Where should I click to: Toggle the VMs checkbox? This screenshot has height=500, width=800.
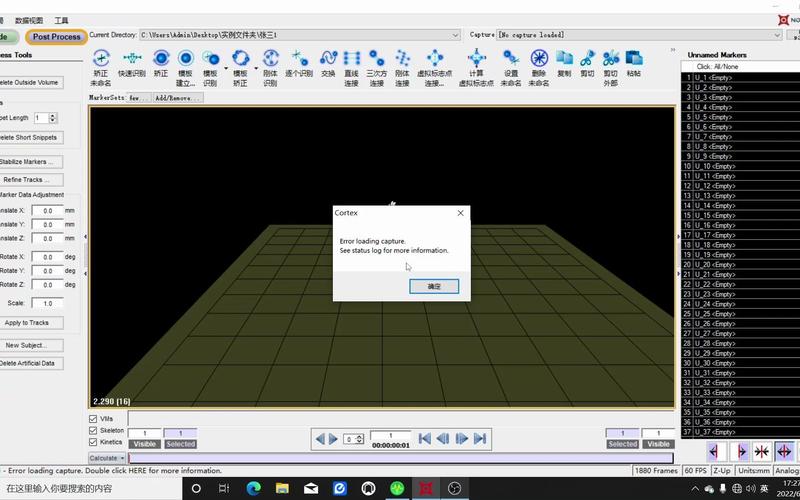[93, 419]
